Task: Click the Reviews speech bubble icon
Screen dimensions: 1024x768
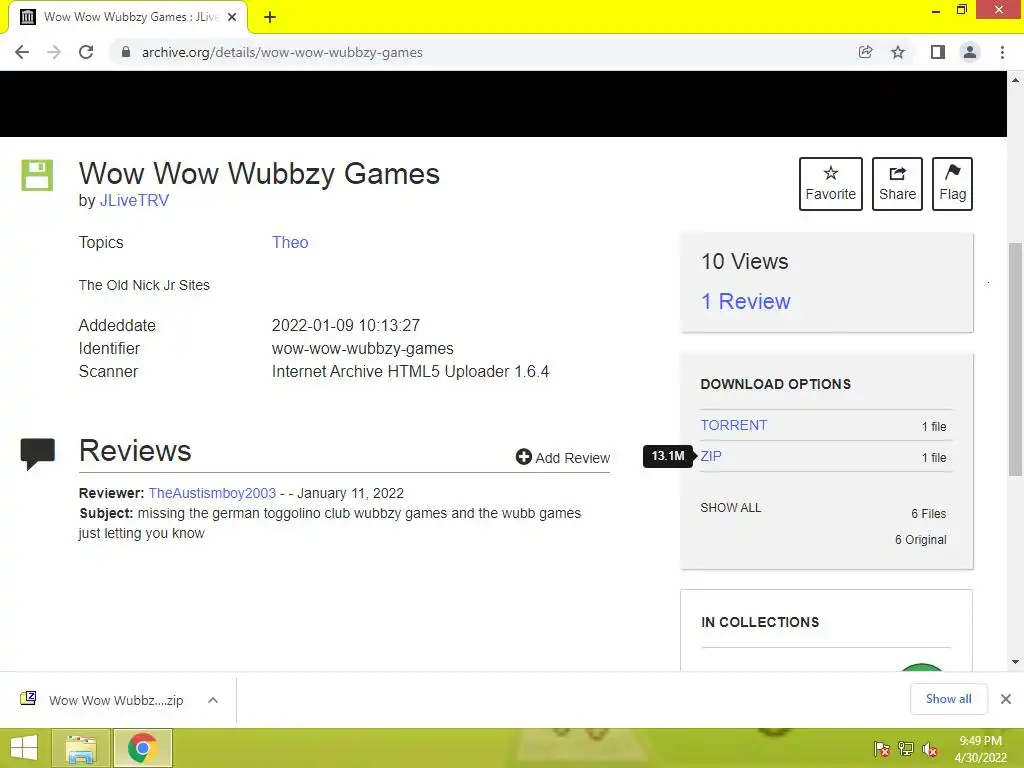Action: tap(38, 453)
